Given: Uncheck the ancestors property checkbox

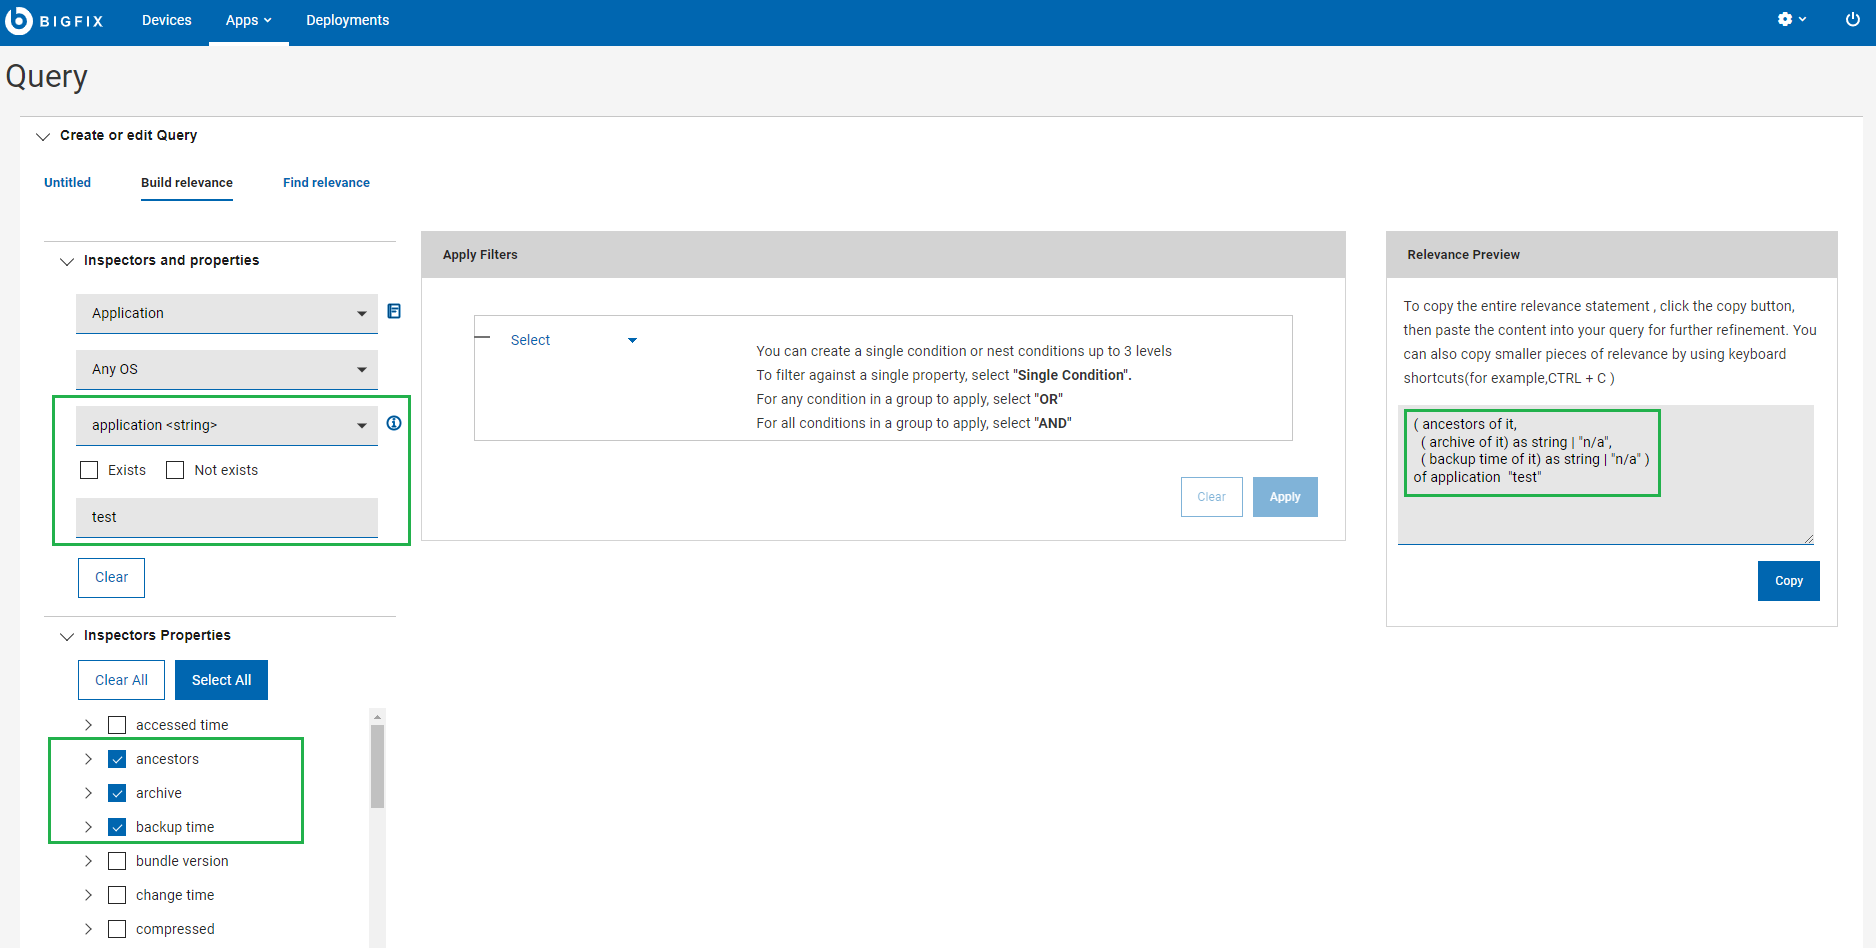Looking at the screenshot, I should pyautogui.click(x=117, y=759).
